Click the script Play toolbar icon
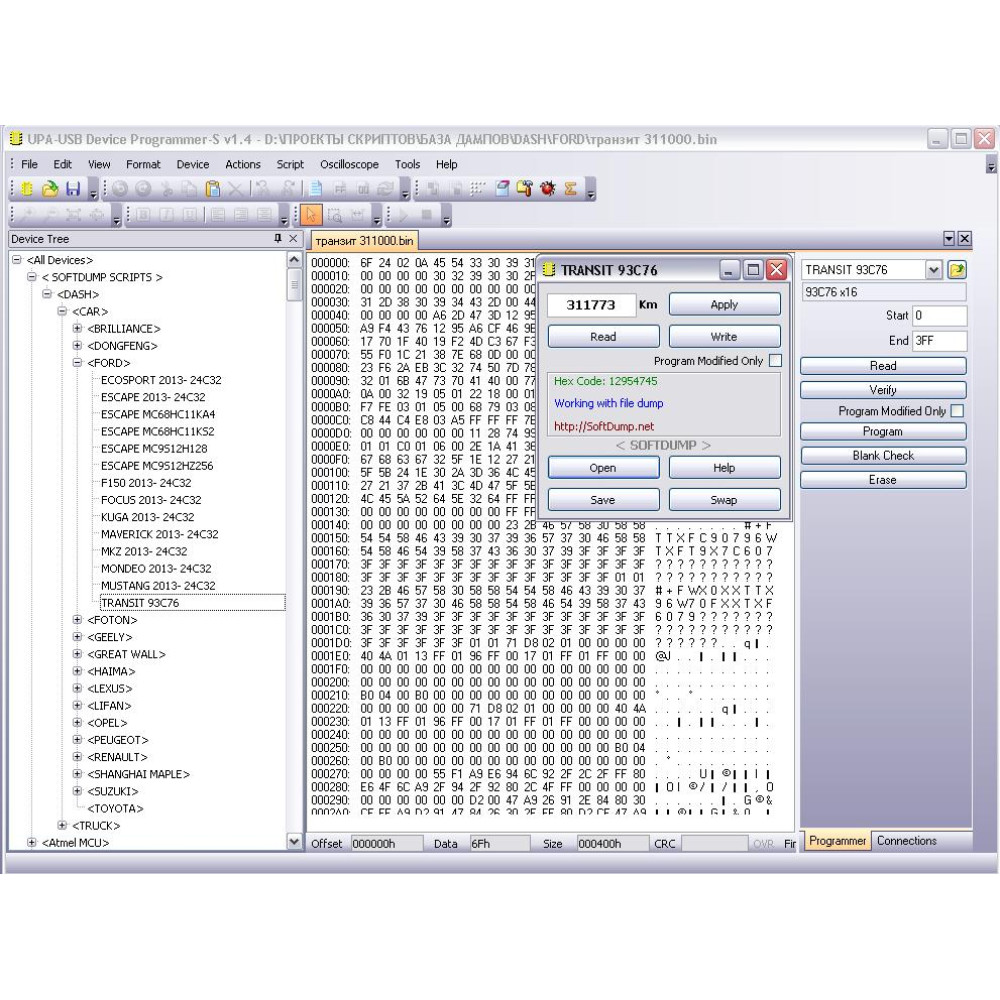 (403, 215)
